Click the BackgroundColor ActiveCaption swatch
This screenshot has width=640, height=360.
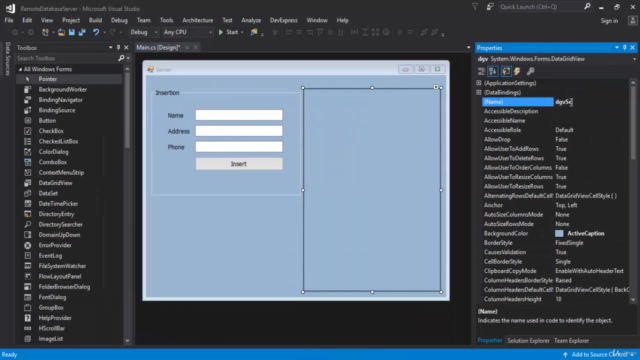point(559,233)
